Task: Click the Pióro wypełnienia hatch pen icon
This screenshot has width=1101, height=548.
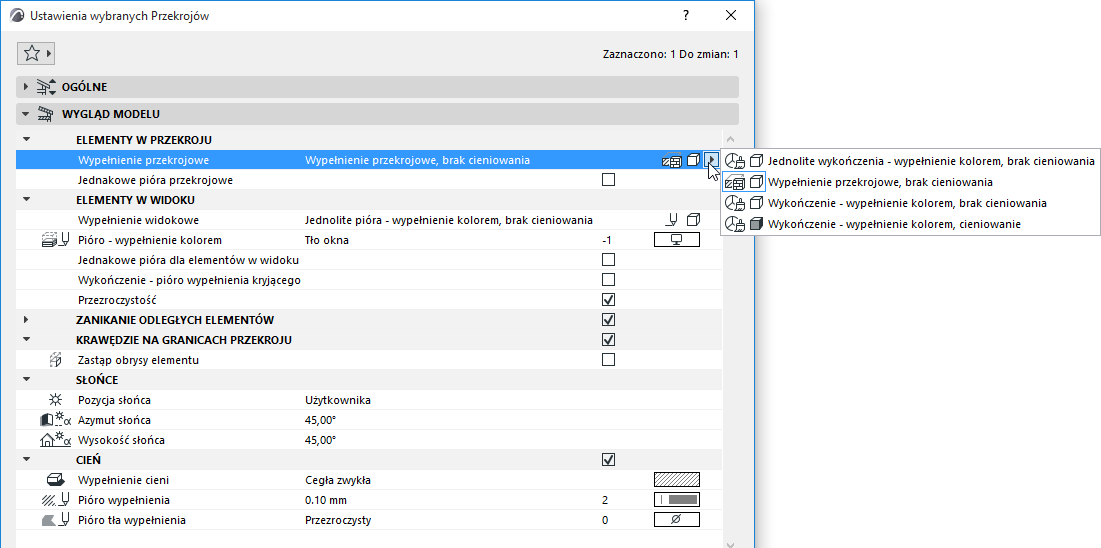Action: point(55,500)
